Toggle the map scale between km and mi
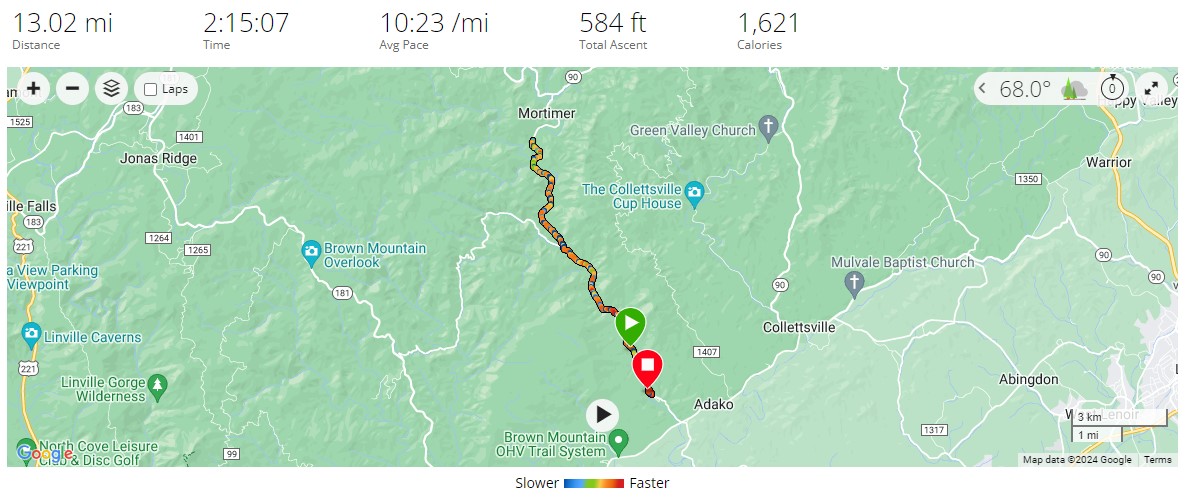The image size is (1198, 504). coord(1119,426)
